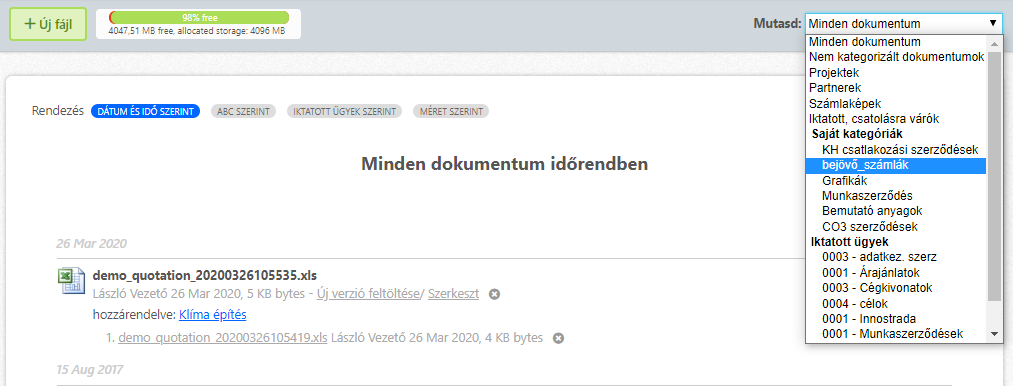Choose Projektek from the list
This screenshot has height=386, width=1013.
[895, 73]
